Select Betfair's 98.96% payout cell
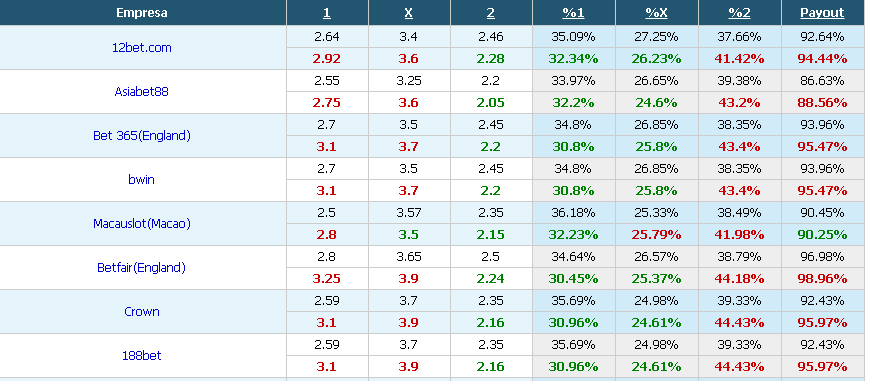The height and width of the screenshot is (381, 870). tap(822, 278)
